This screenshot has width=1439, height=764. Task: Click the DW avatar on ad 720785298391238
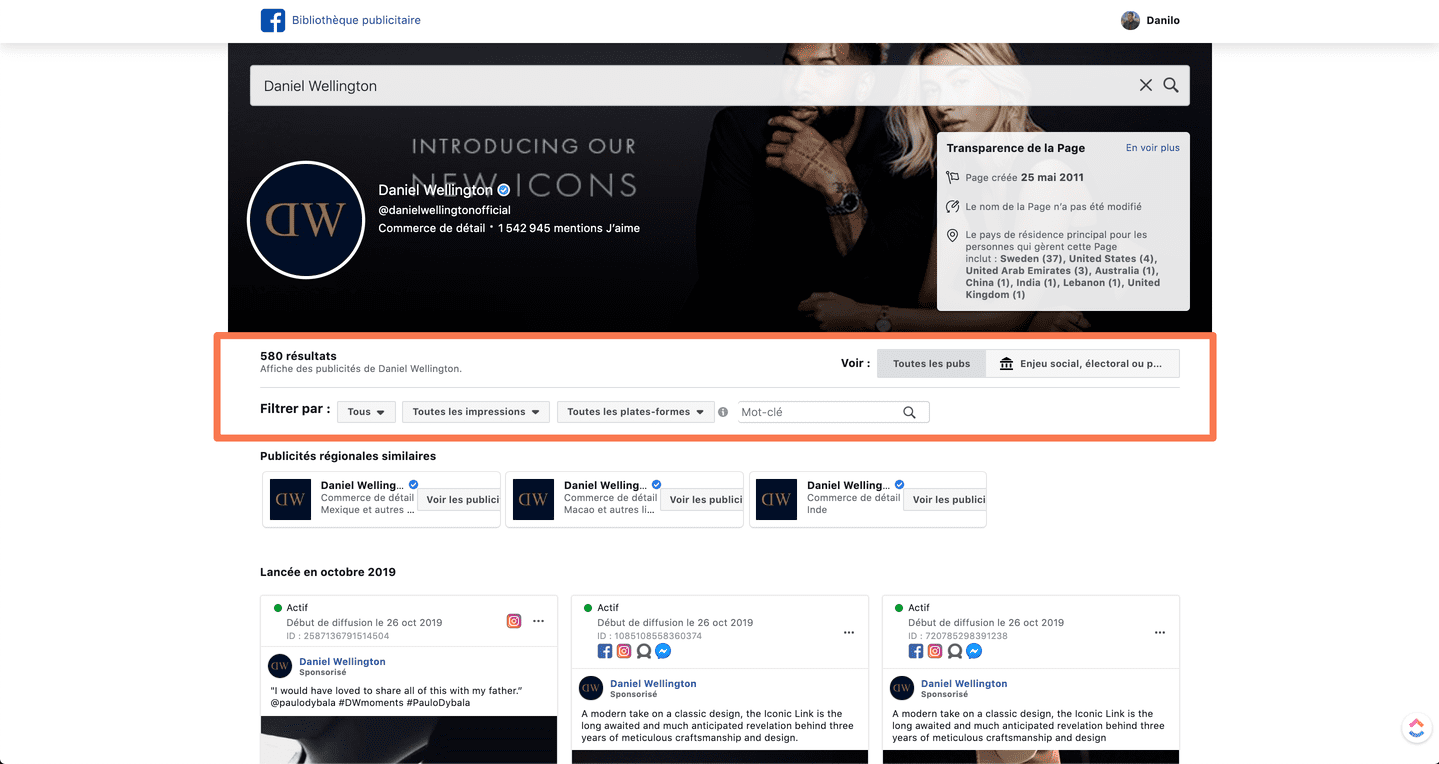point(902,688)
